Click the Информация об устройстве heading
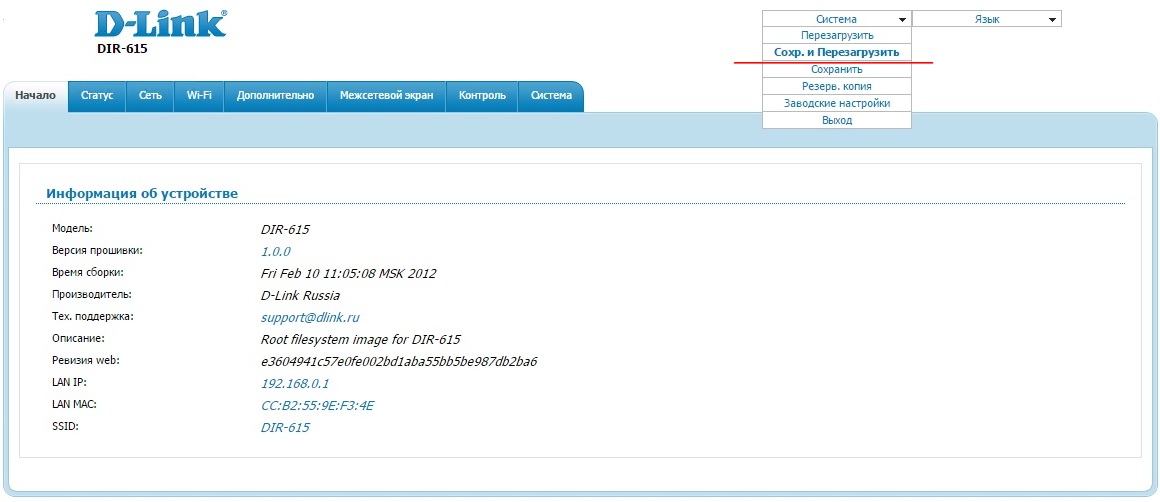Image resolution: width=1160 pixels, height=502 pixels. click(142, 194)
